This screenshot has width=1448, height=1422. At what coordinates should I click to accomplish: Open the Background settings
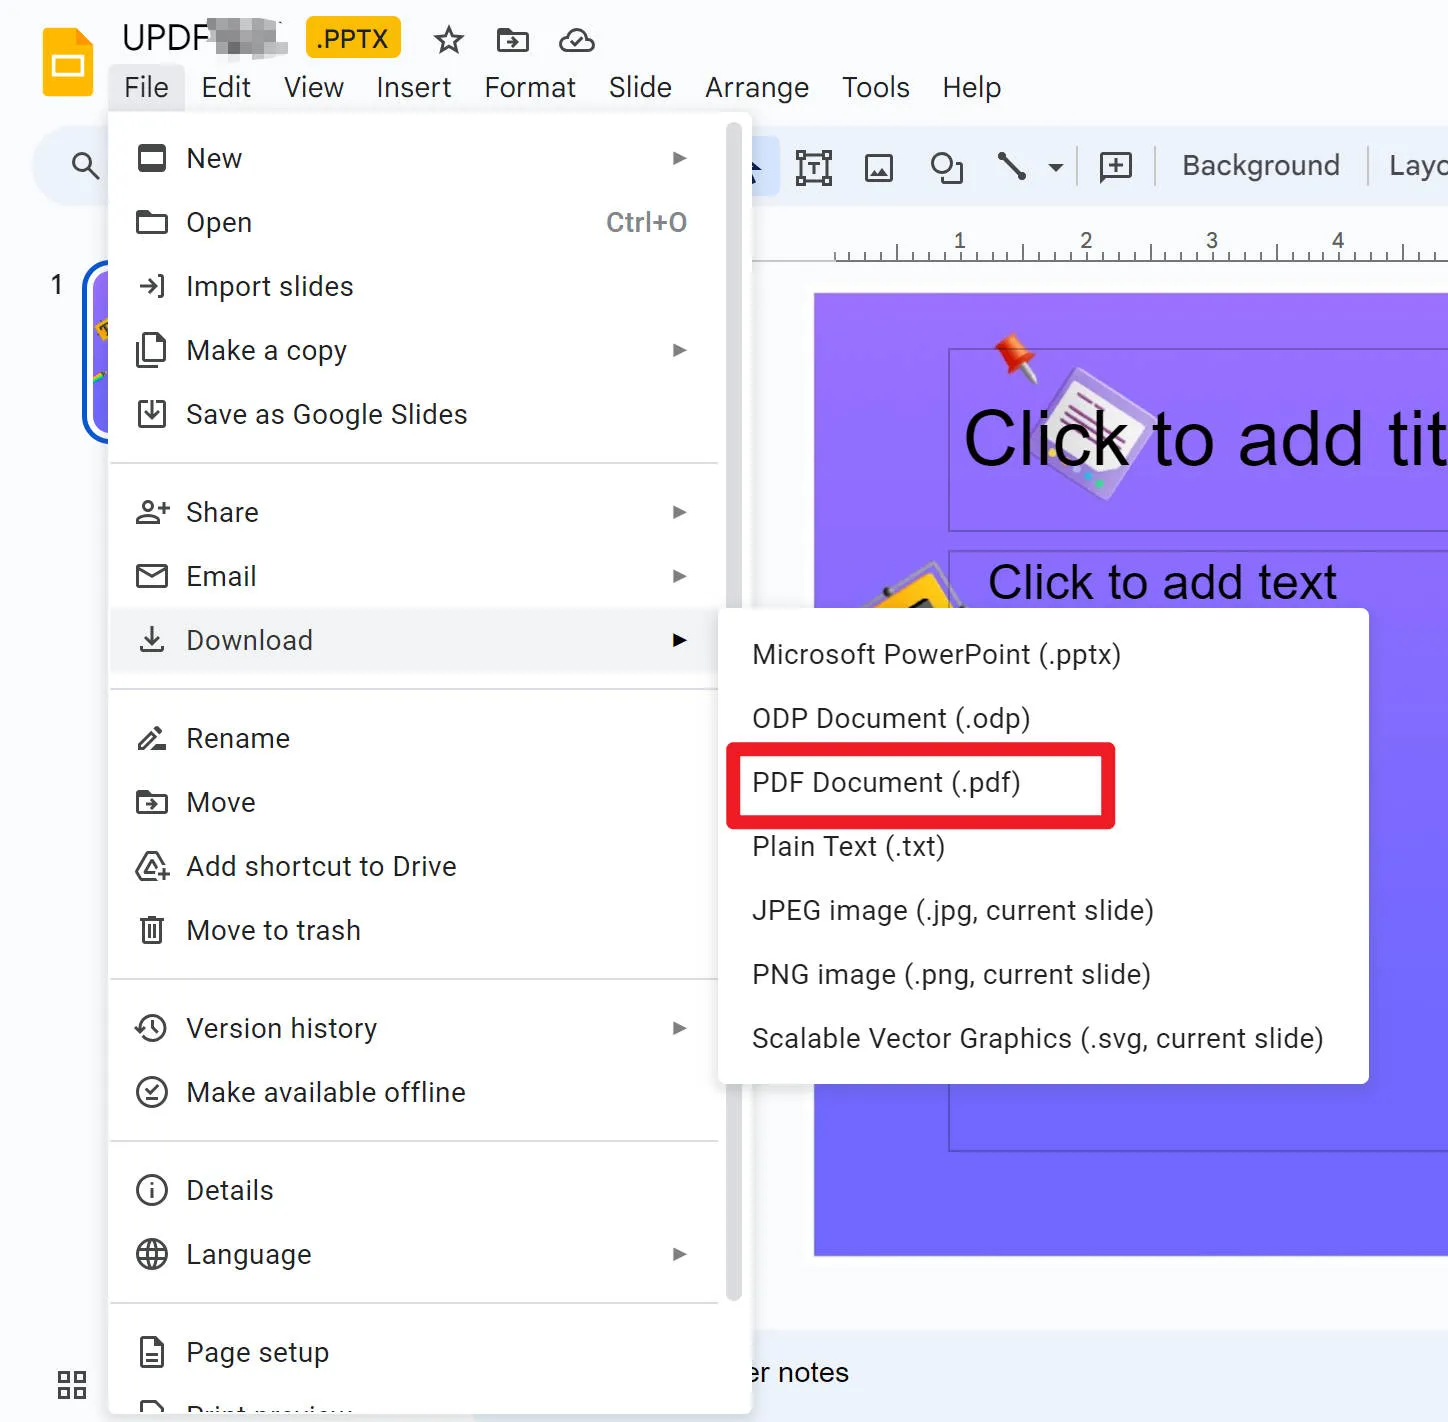(1260, 165)
